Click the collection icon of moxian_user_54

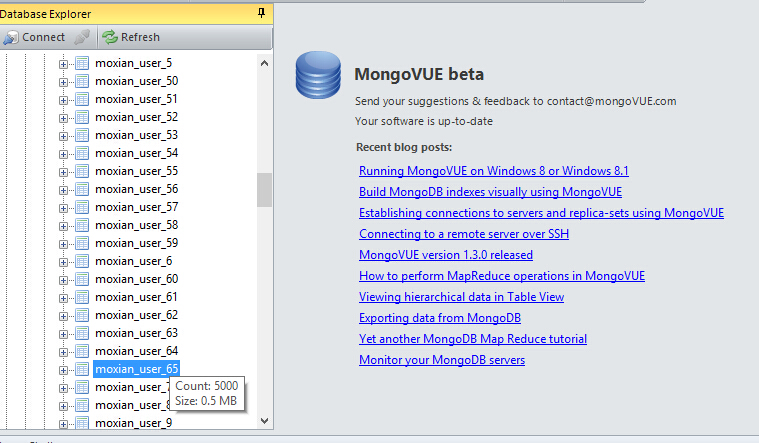tap(82, 153)
